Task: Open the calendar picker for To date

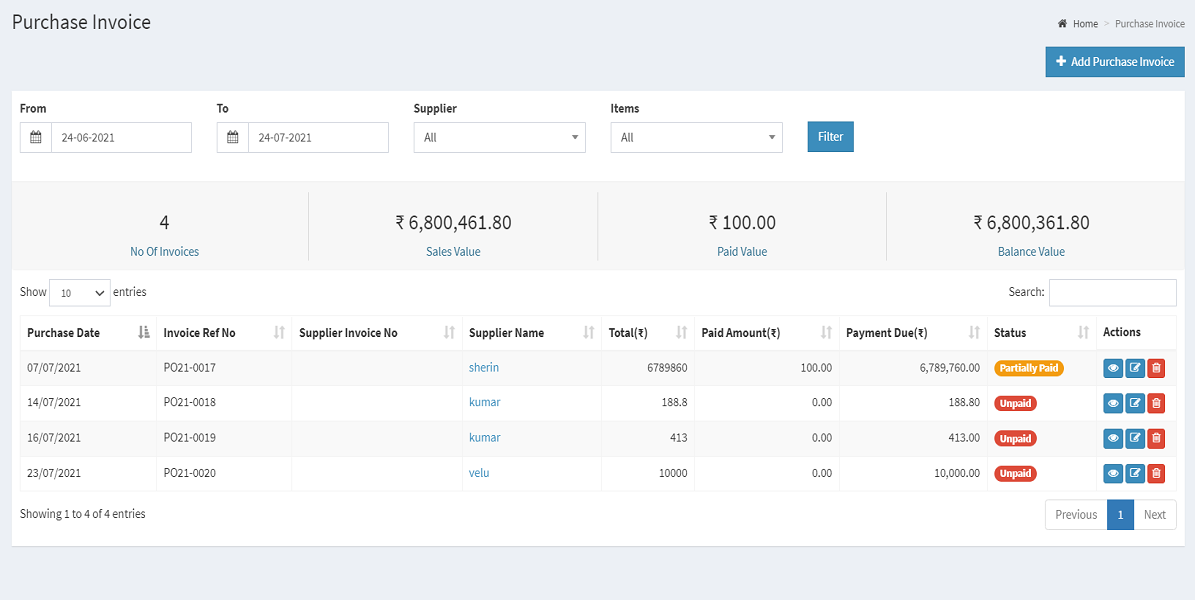Action: pyautogui.click(x=232, y=137)
